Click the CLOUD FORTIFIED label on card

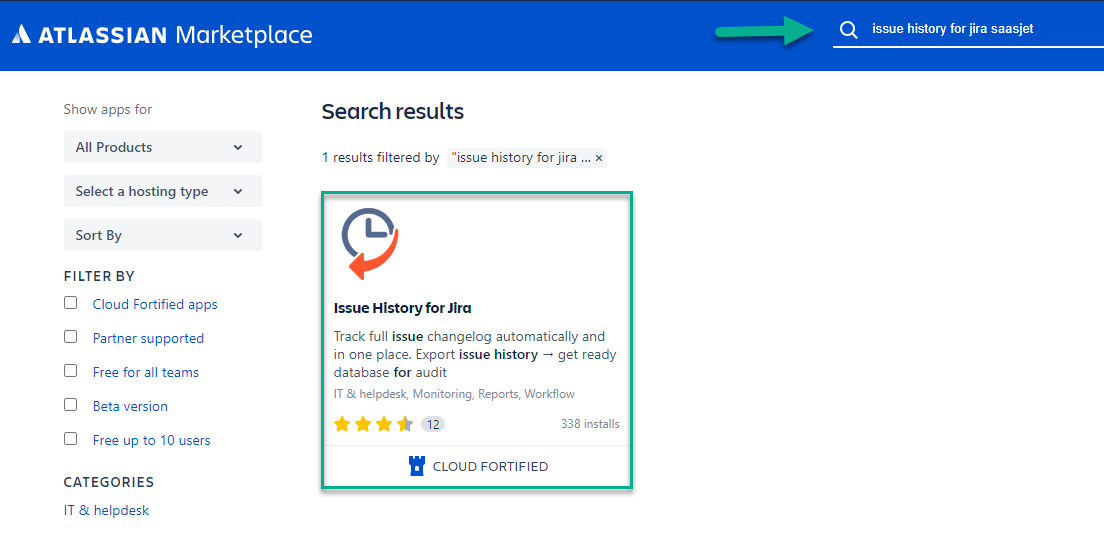pyautogui.click(x=490, y=466)
